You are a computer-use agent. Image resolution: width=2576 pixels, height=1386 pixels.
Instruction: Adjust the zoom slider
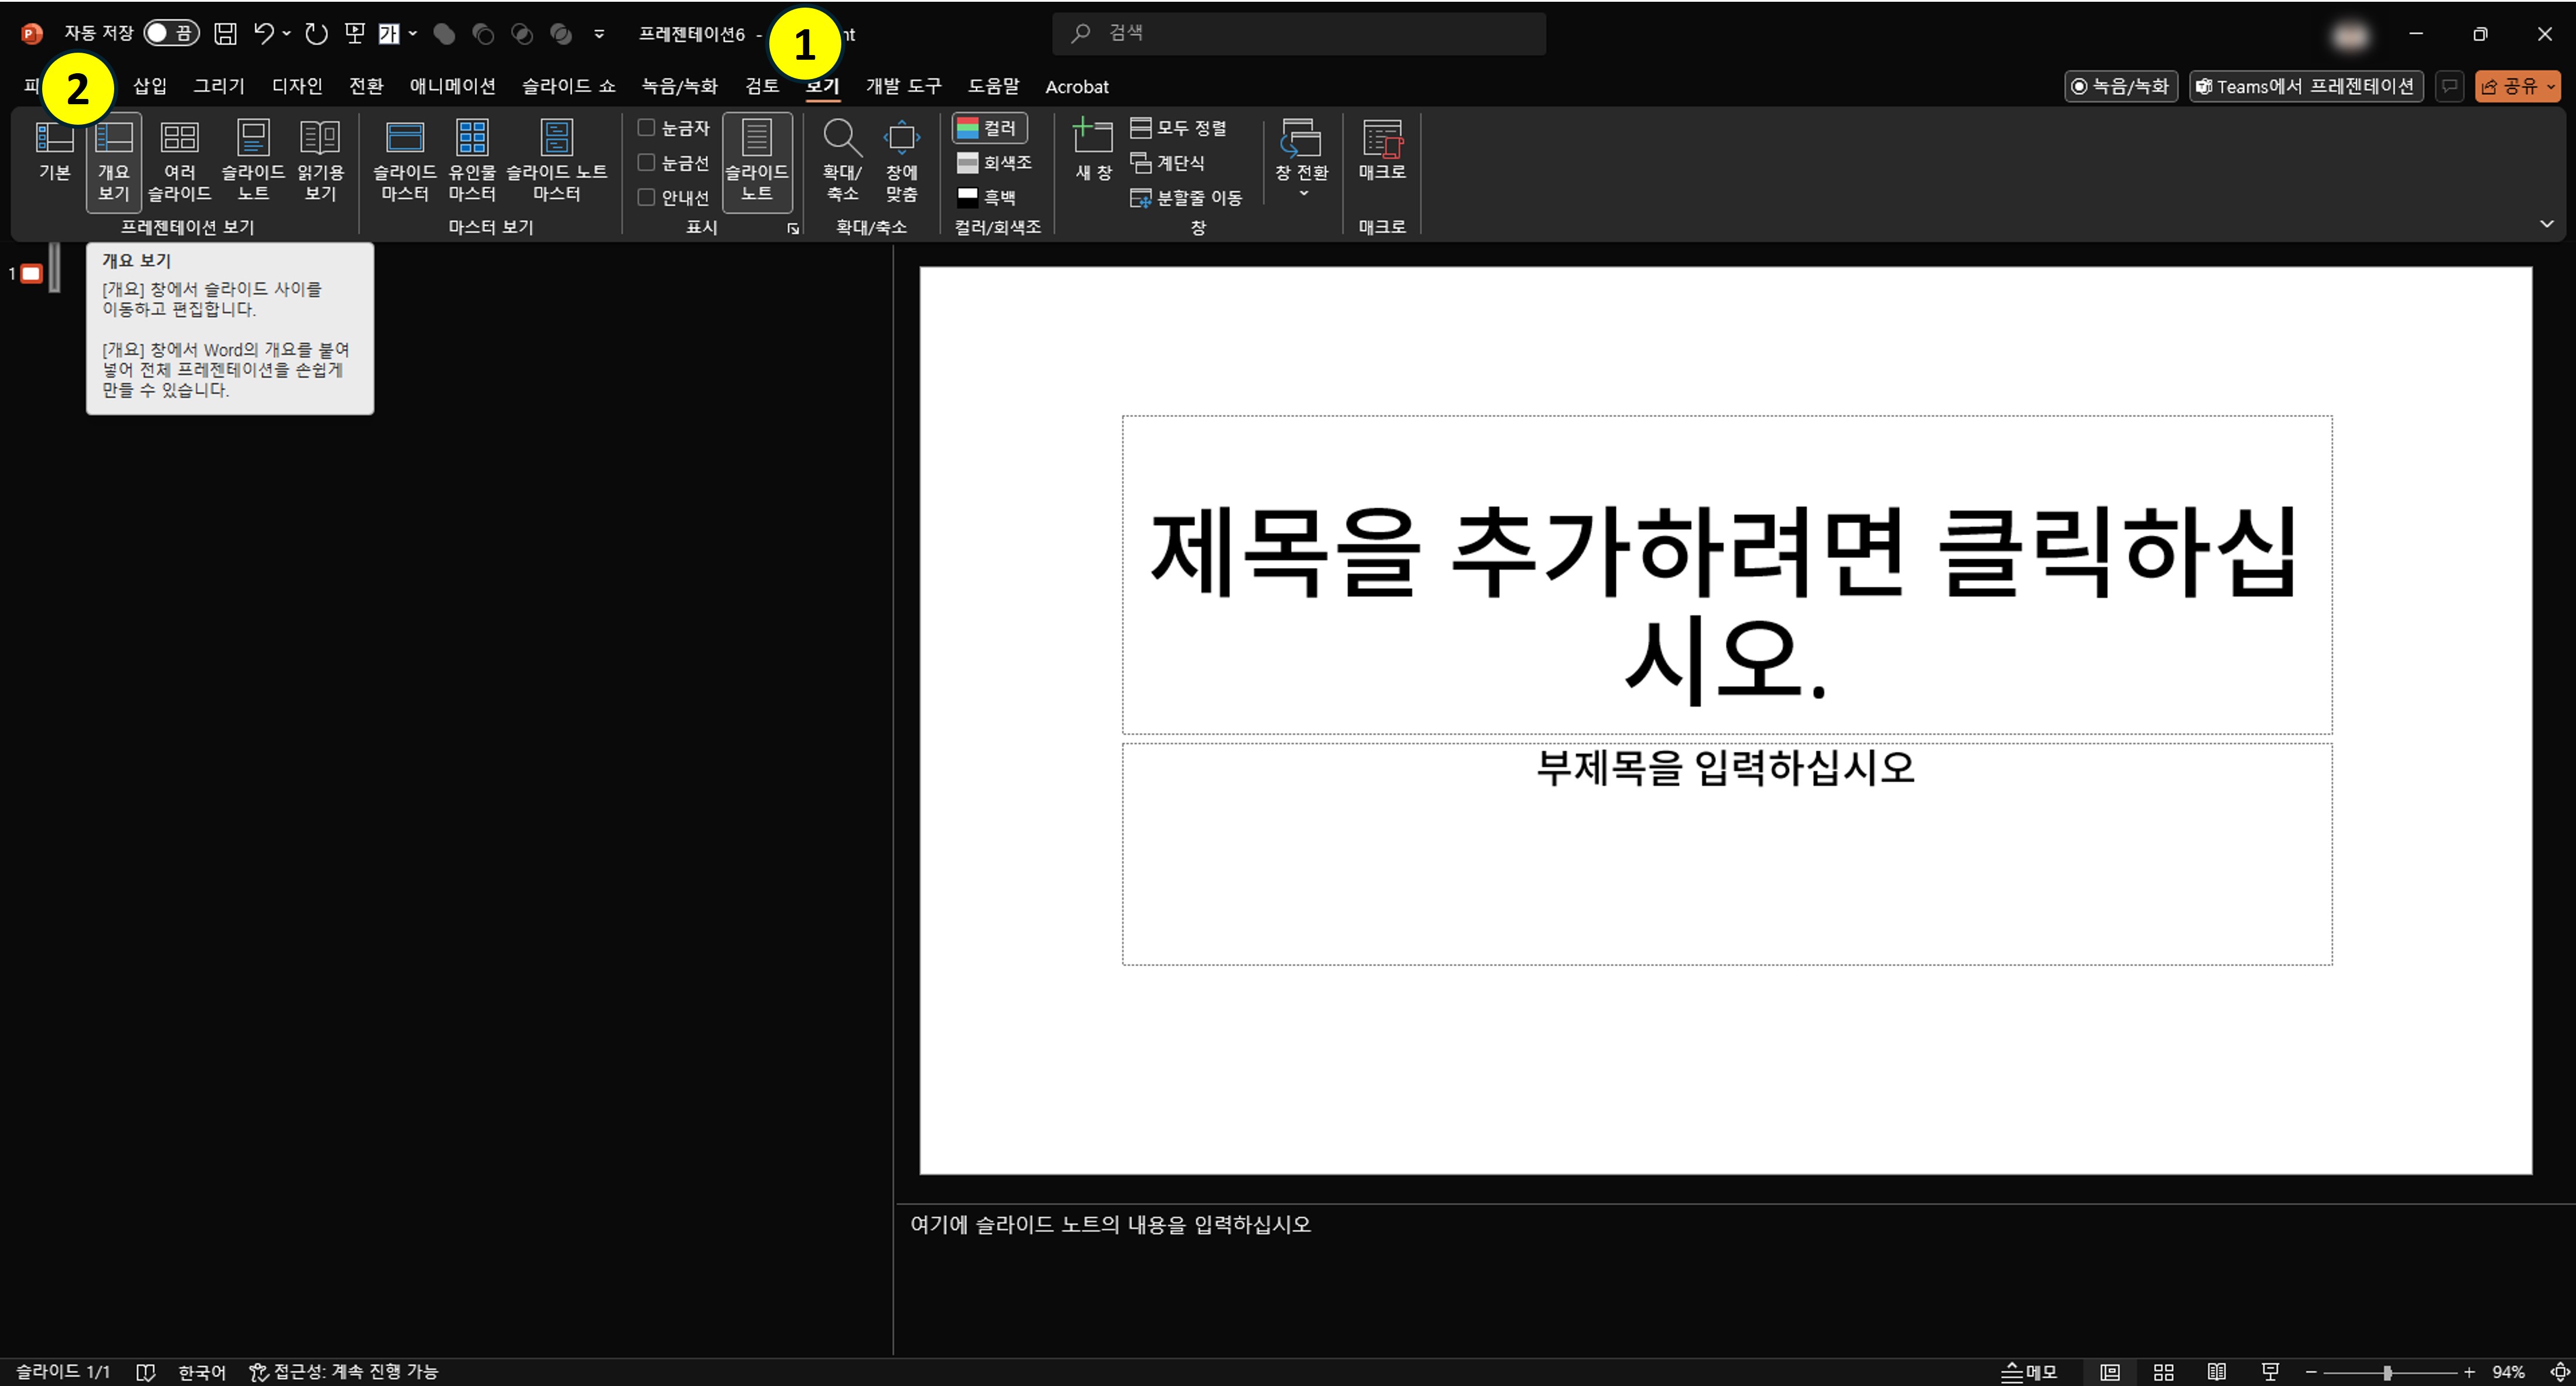click(2388, 1372)
